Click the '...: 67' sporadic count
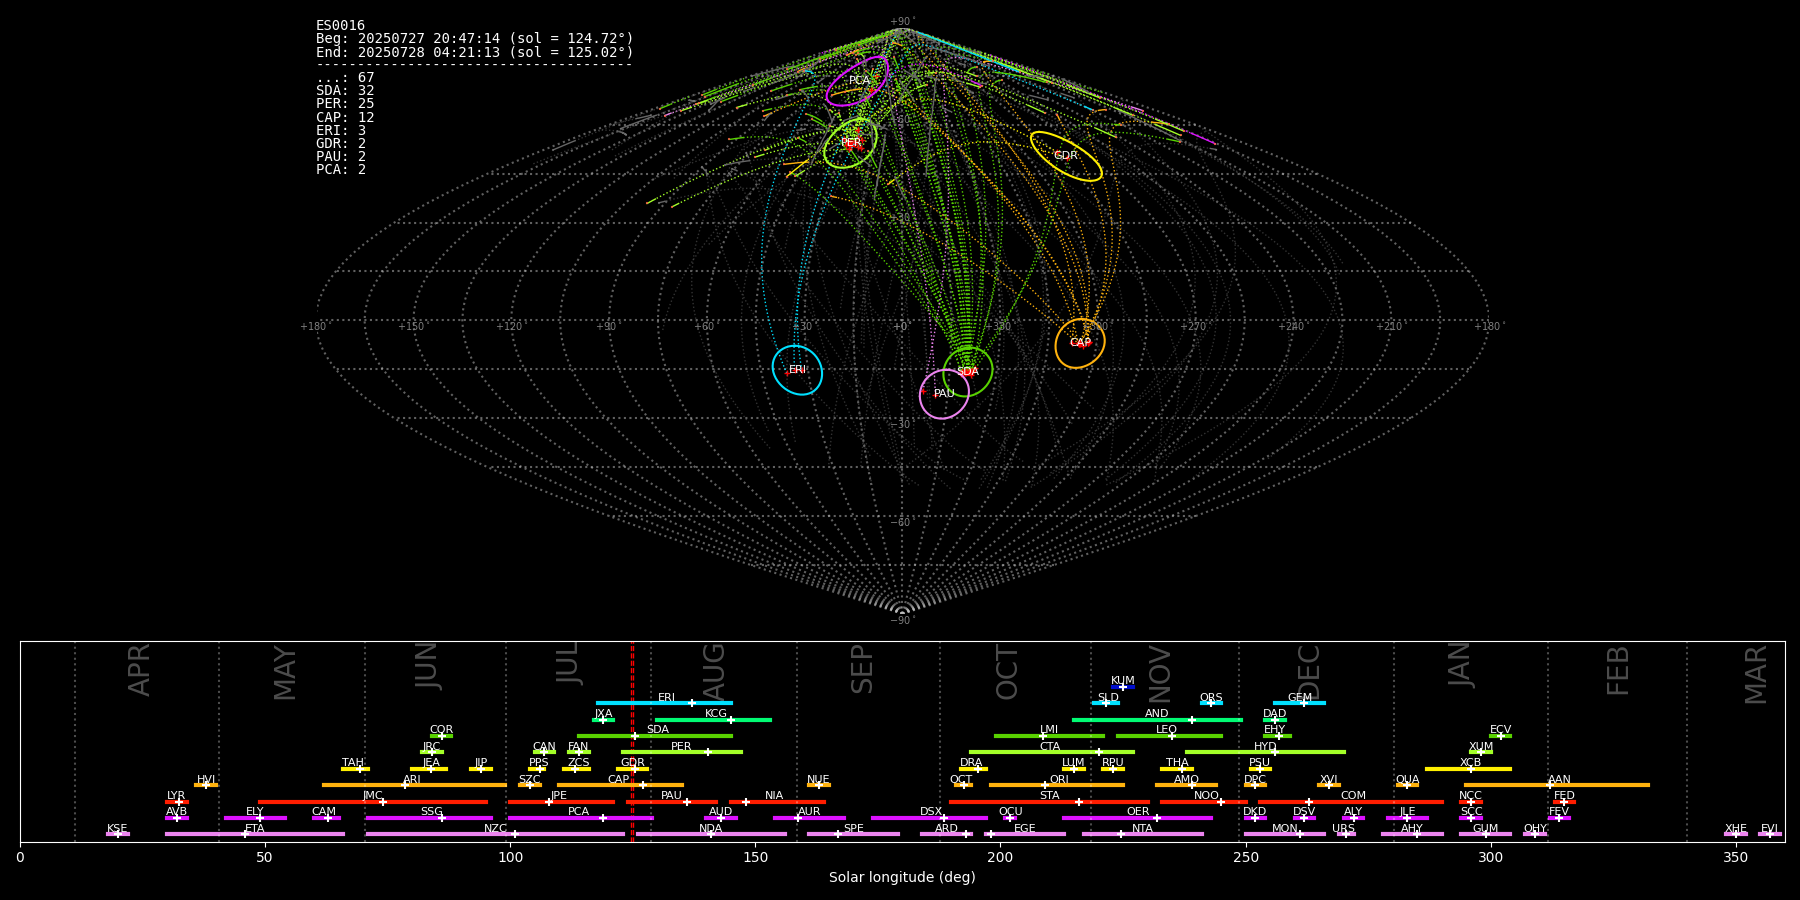The height and width of the screenshot is (900, 1800). tap(345, 78)
